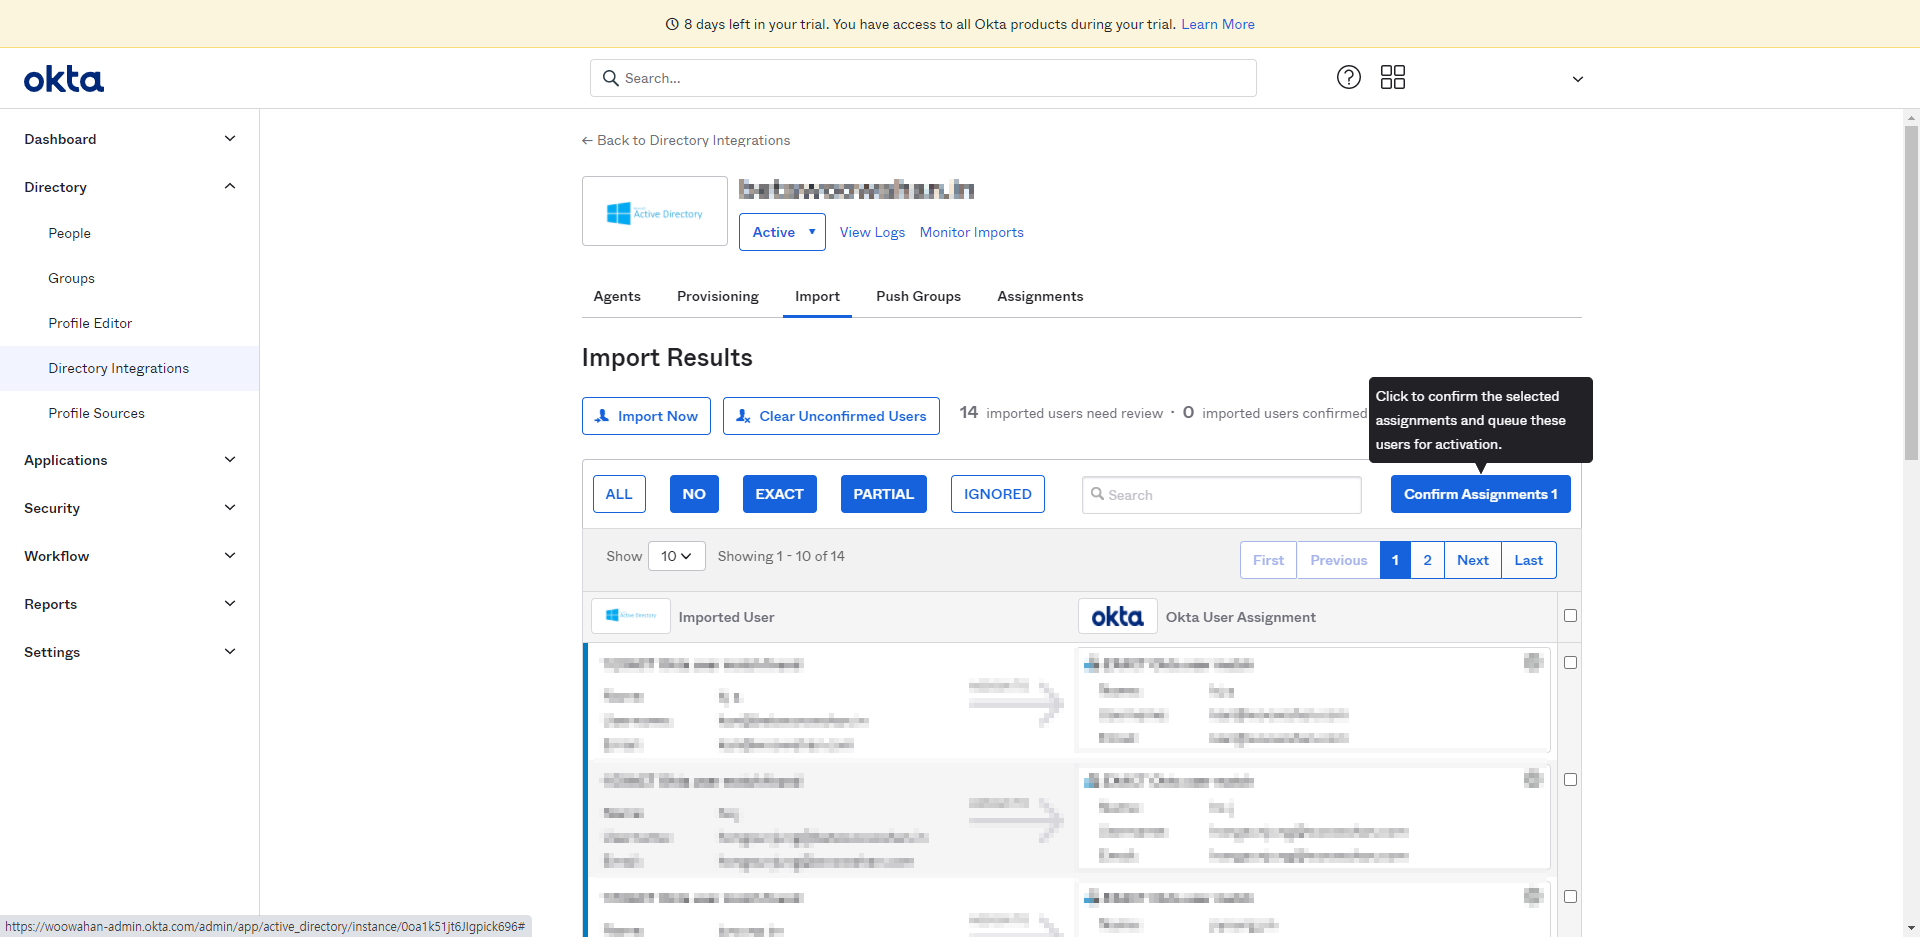Go to page 2 of results
The height and width of the screenshot is (937, 1920).
tap(1427, 560)
